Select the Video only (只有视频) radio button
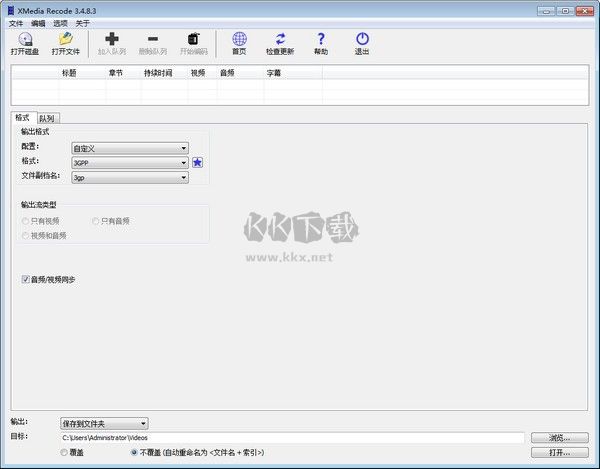 coord(25,221)
